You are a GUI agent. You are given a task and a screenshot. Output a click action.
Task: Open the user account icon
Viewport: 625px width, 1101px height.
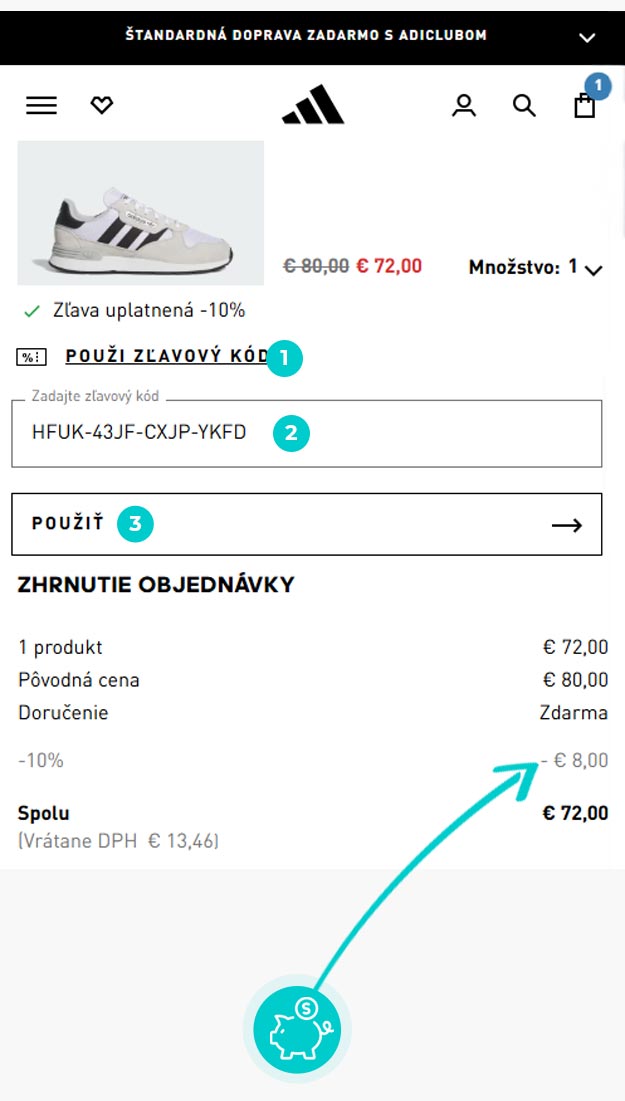tap(463, 105)
